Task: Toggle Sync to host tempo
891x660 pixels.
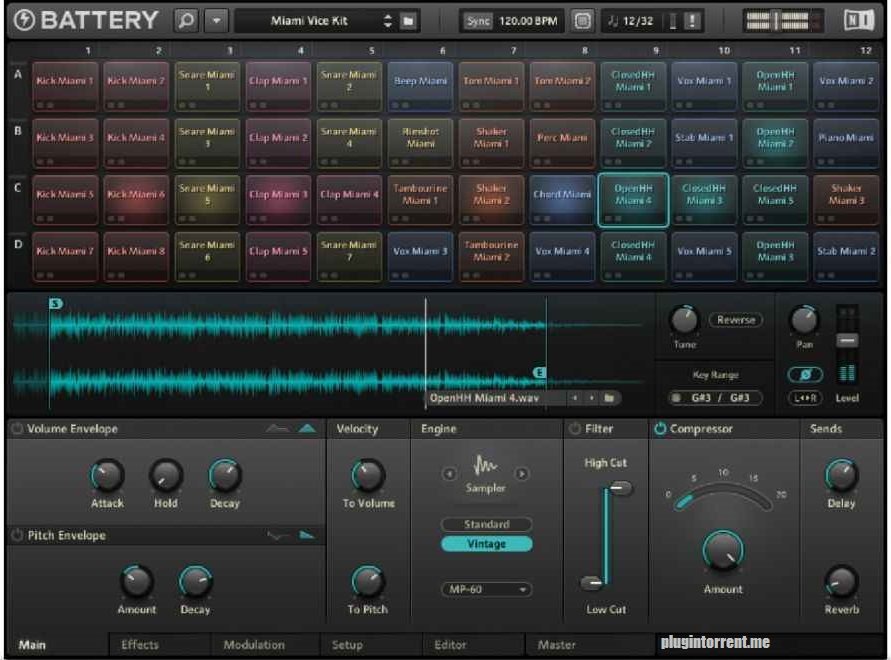Action: click(478, 21)
